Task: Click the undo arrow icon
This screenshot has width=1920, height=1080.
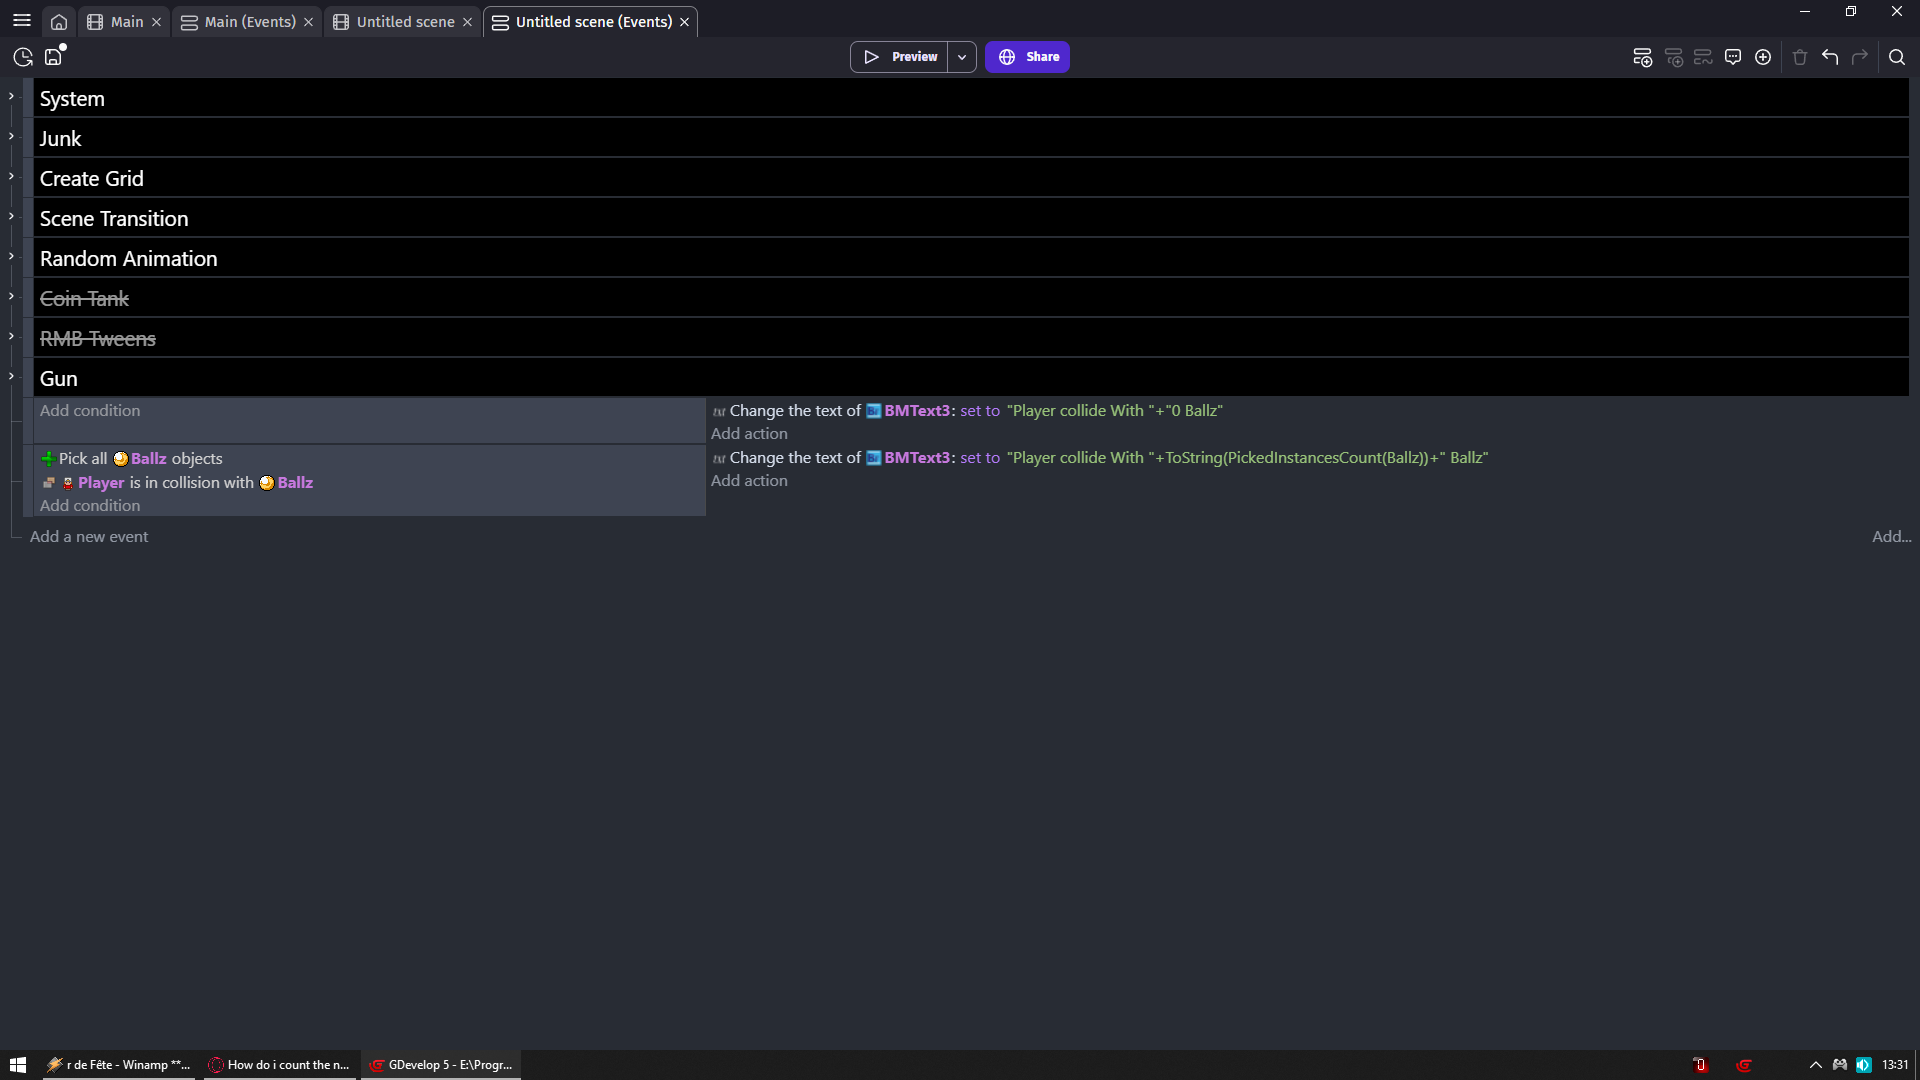Action: coord(1830,57)
